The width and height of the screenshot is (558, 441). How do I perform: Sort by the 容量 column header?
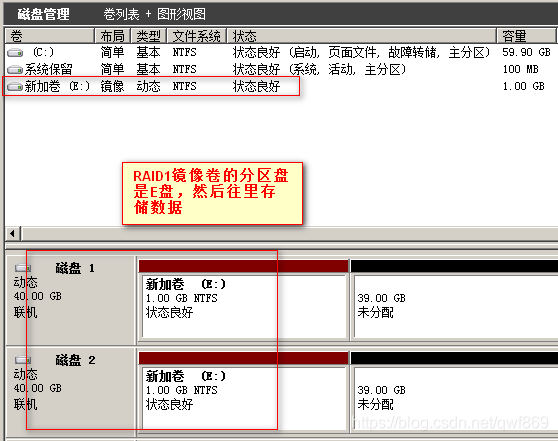pyautogui.click(x=527, y=36)
